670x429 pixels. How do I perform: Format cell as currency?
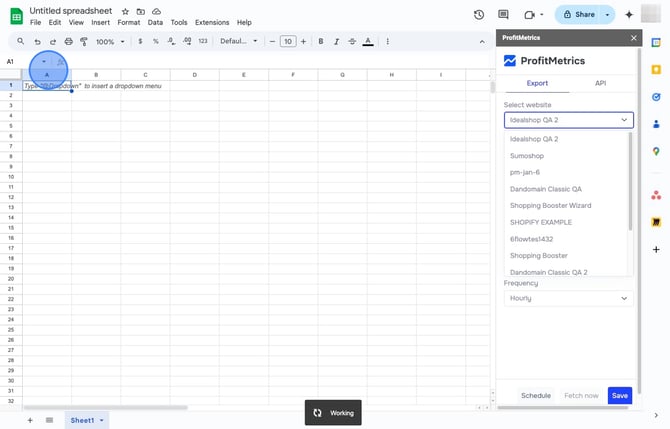pyautogui.click(x=140, y=41)
